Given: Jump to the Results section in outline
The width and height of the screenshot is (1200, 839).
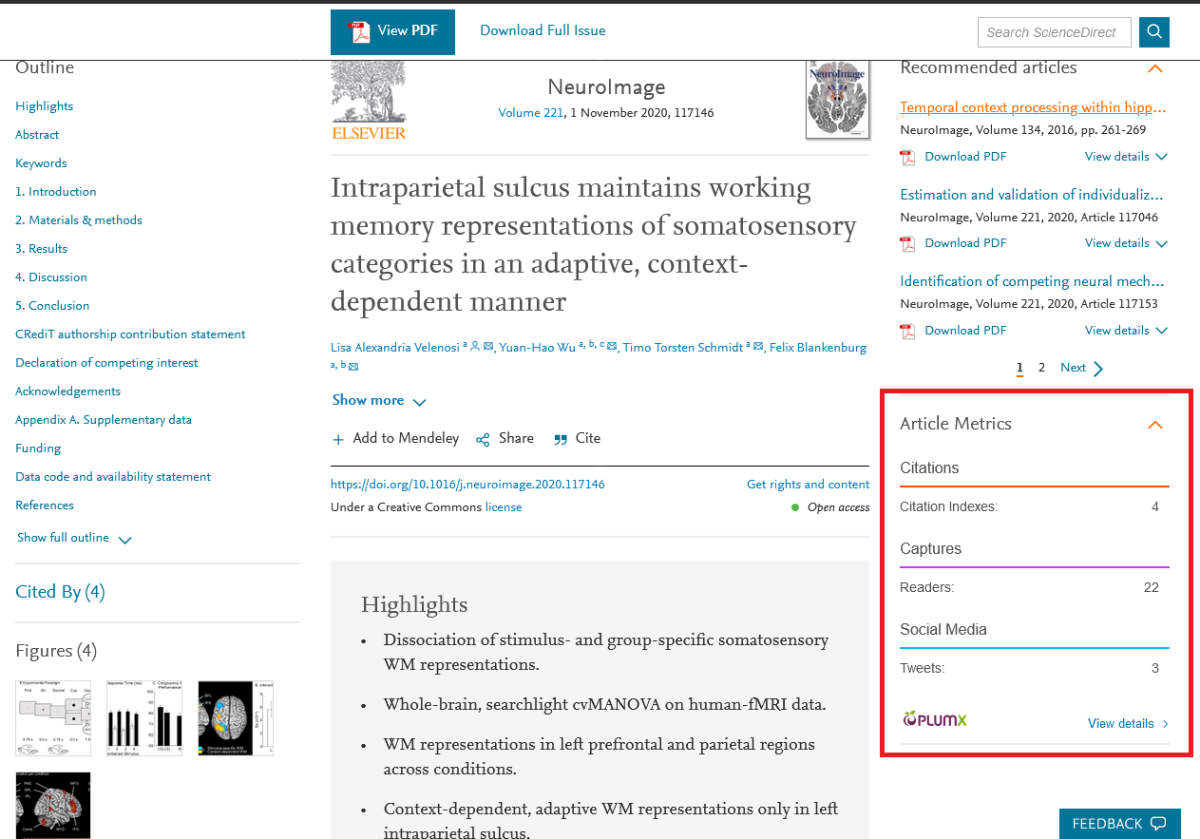Looking at the screenshot, I should [41, 248].
